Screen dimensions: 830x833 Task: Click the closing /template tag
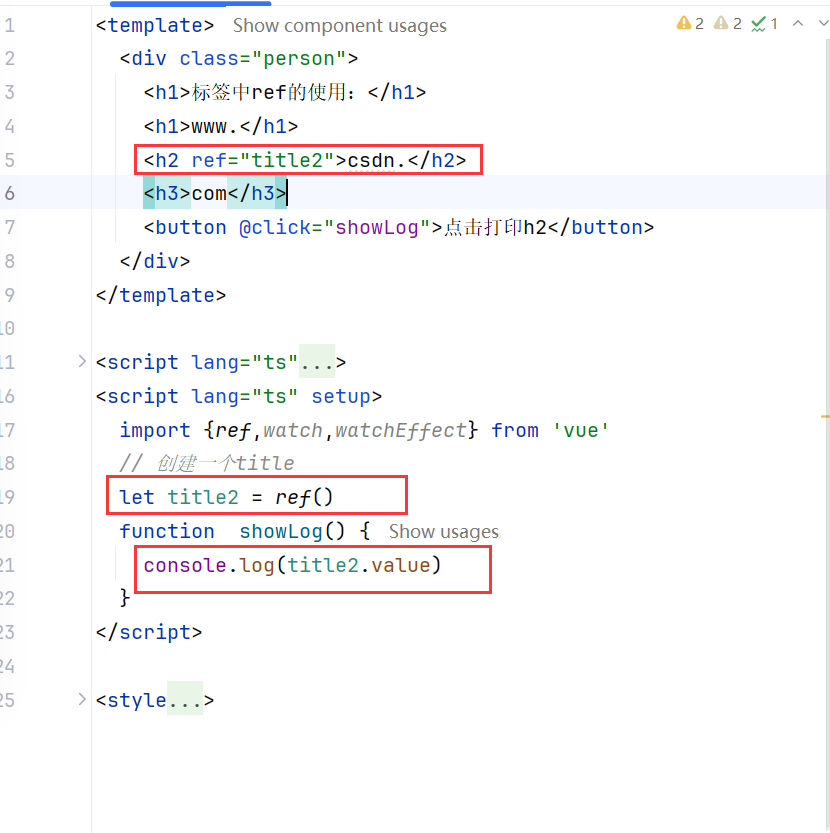160,295
